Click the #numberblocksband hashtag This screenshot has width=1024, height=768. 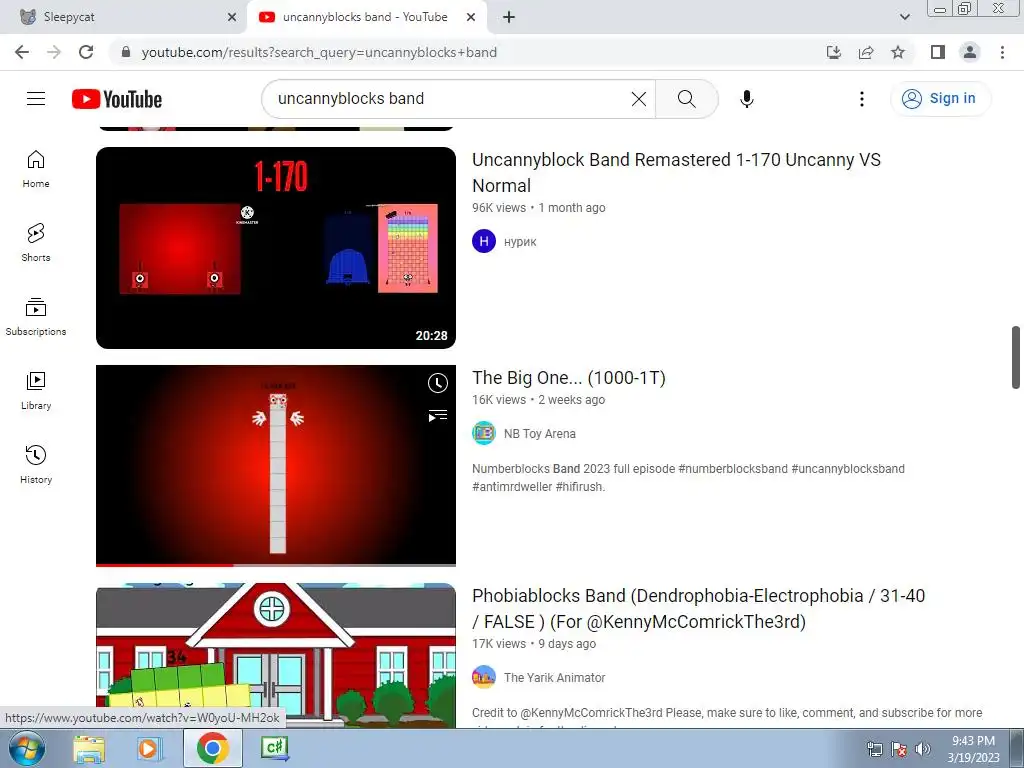733,469
